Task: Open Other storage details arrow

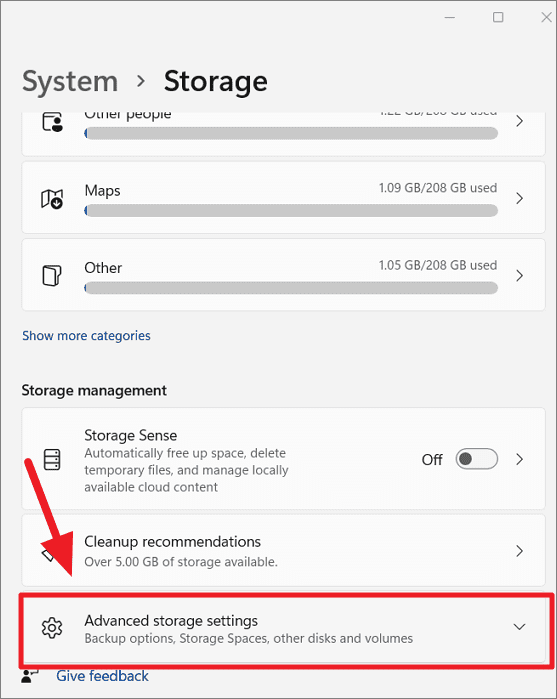Action: pos(519,275)
